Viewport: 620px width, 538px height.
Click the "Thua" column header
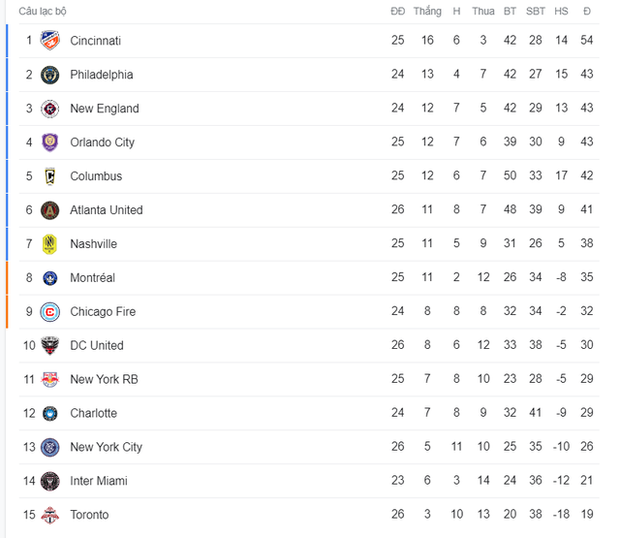coord(483,11)
